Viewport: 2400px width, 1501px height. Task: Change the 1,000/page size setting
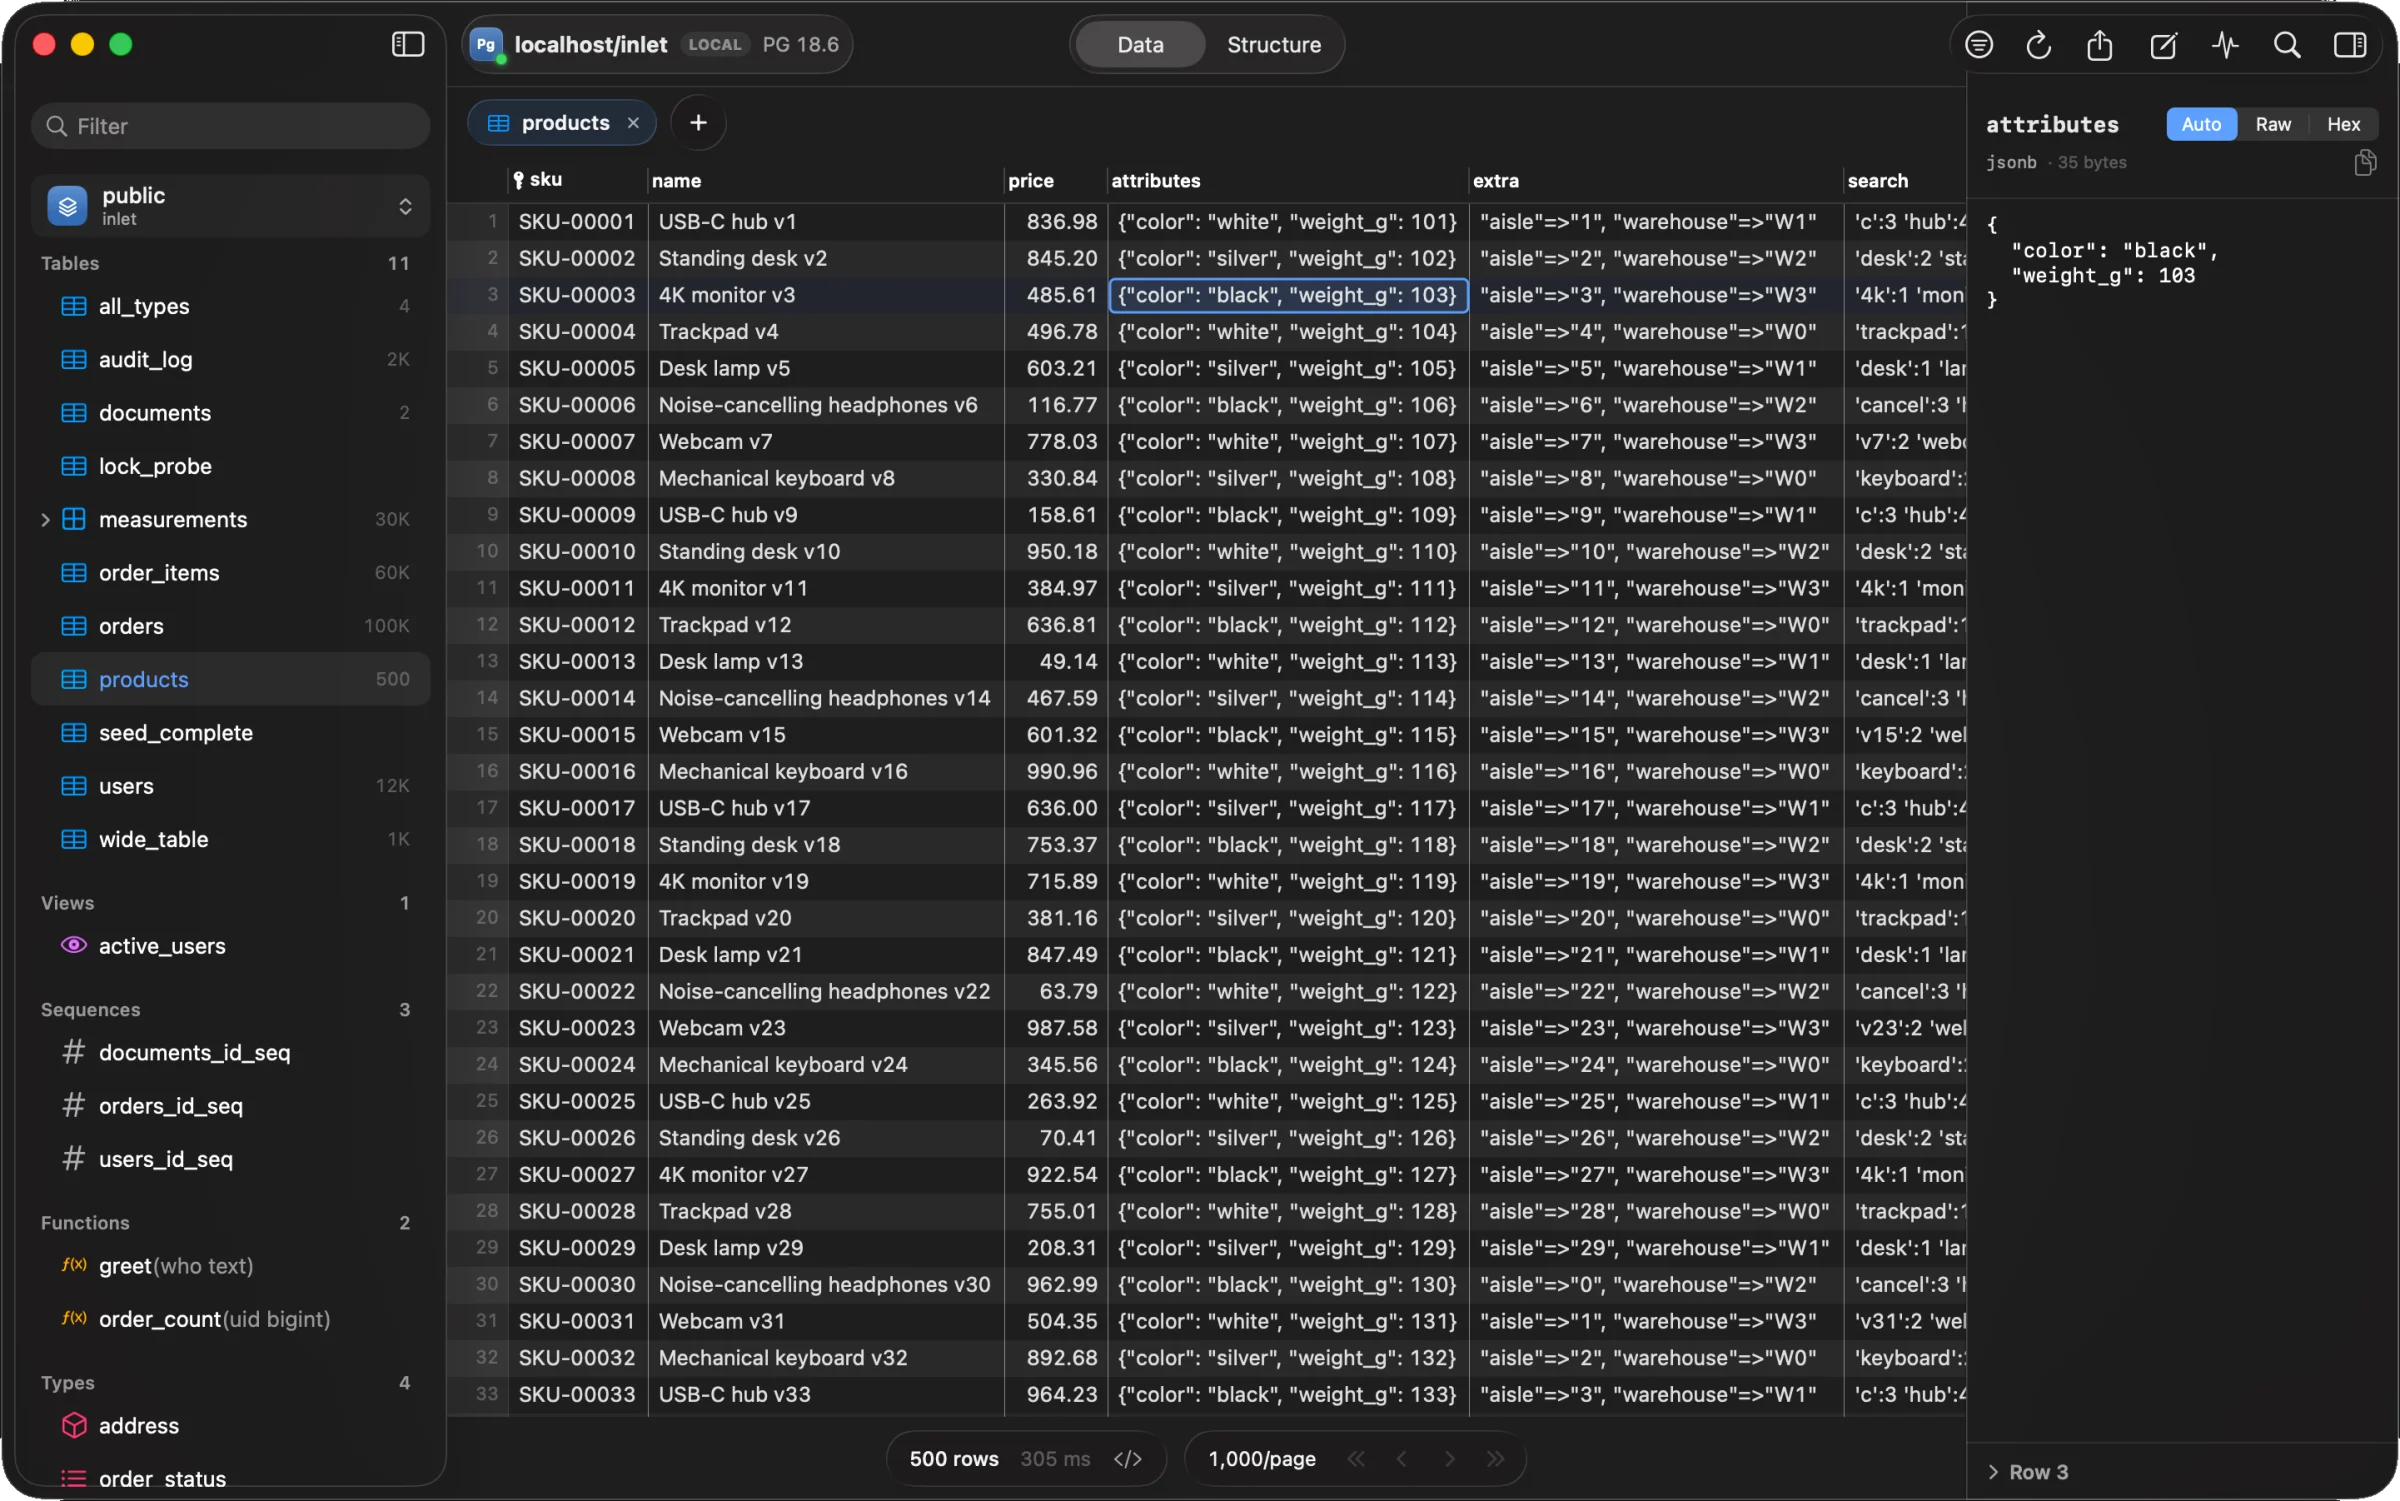[x=1261, y=1458]
